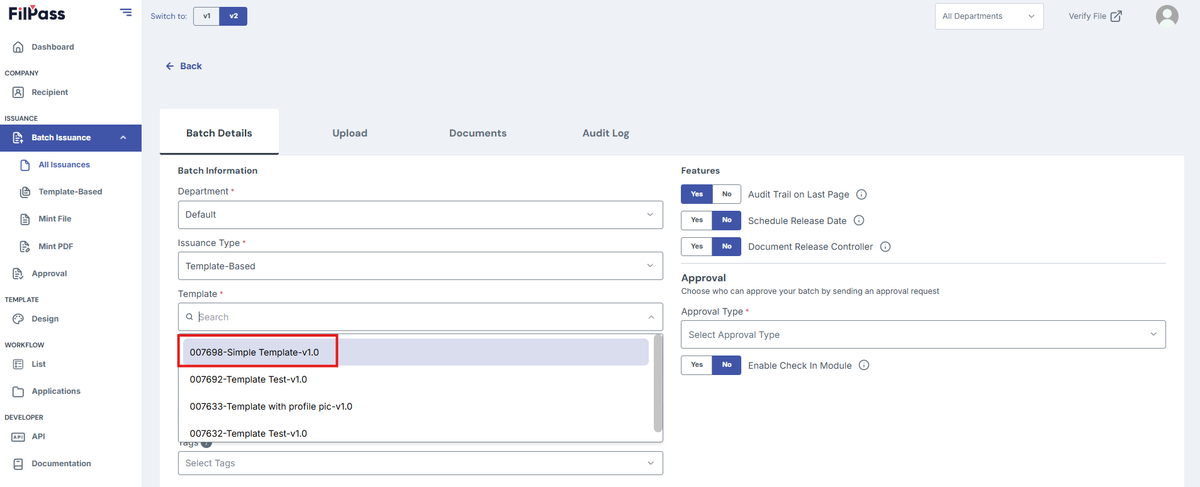This screenshot has height=487, width=1200.
Task: Switch to the Batch Details tab
Action: point(219,133)
